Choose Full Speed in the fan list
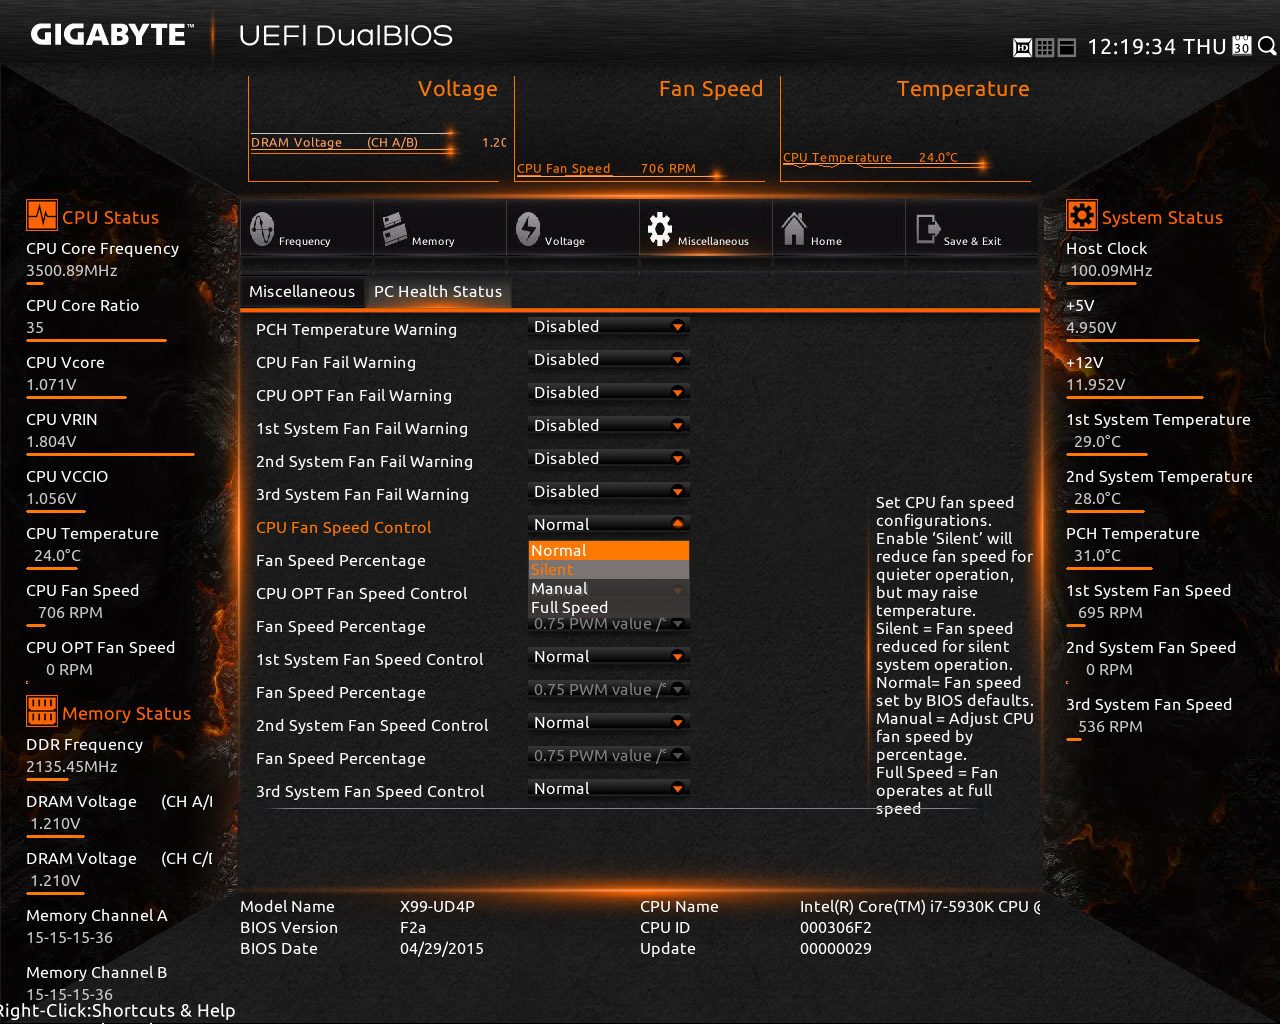1280x1024 pixels. tap(609, 608)
